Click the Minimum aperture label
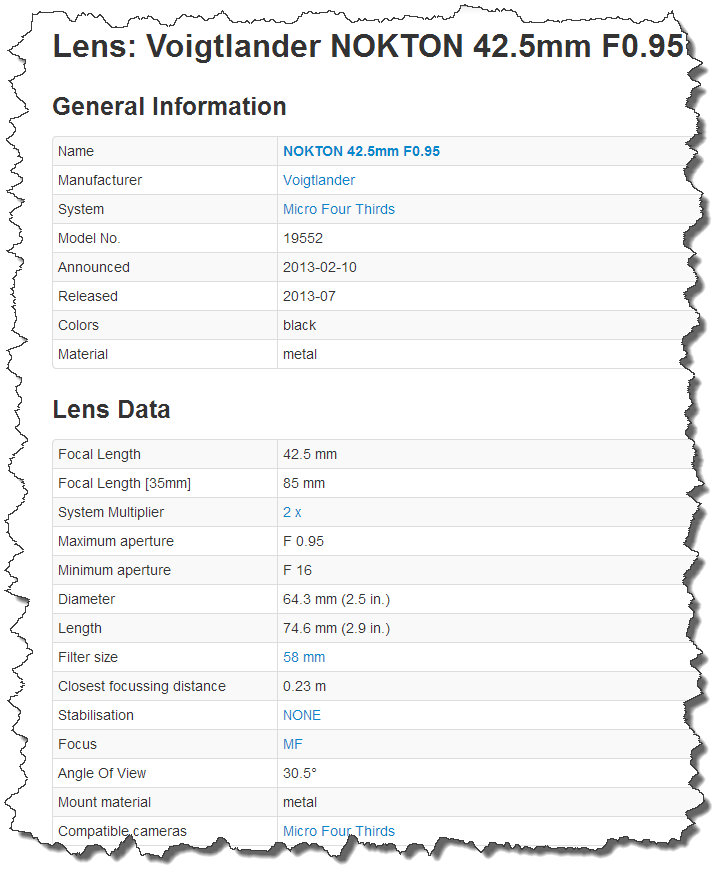 pos(114,571)
